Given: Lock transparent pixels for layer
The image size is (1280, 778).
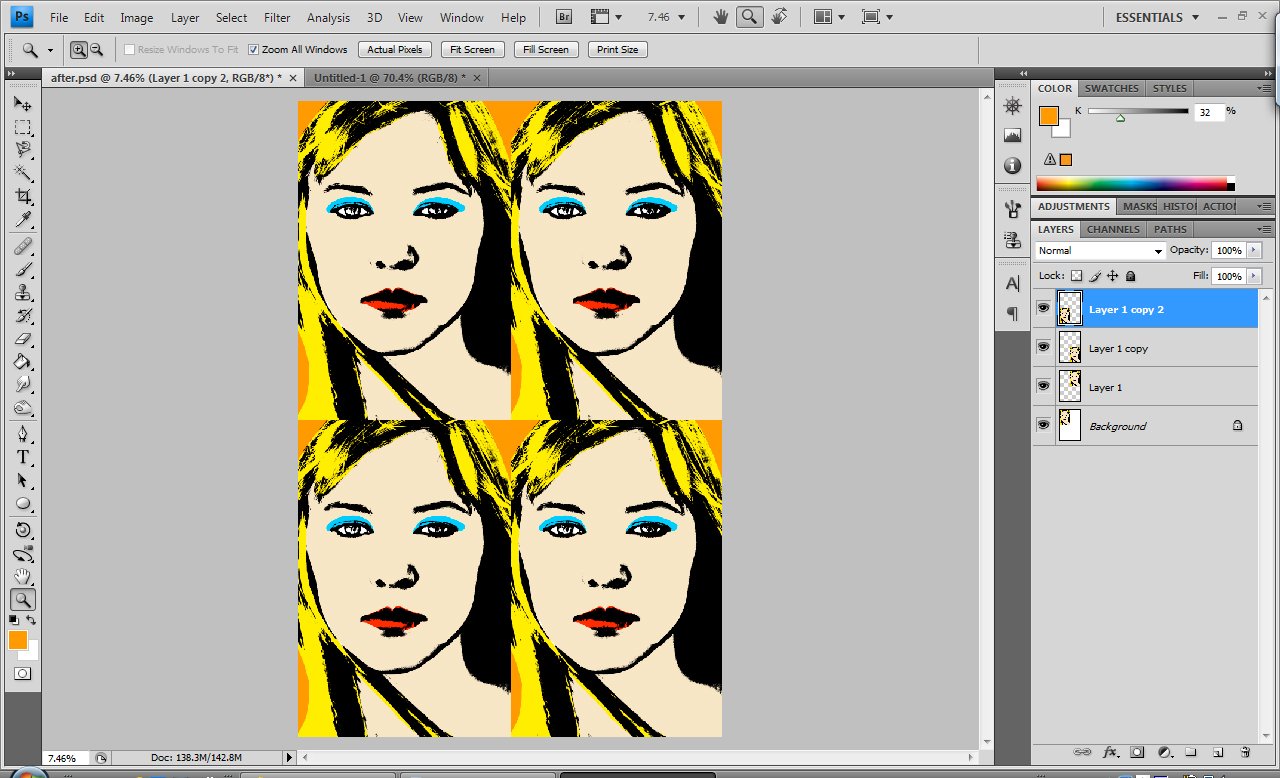Looking at the screenshot, I should (1076, 276).
